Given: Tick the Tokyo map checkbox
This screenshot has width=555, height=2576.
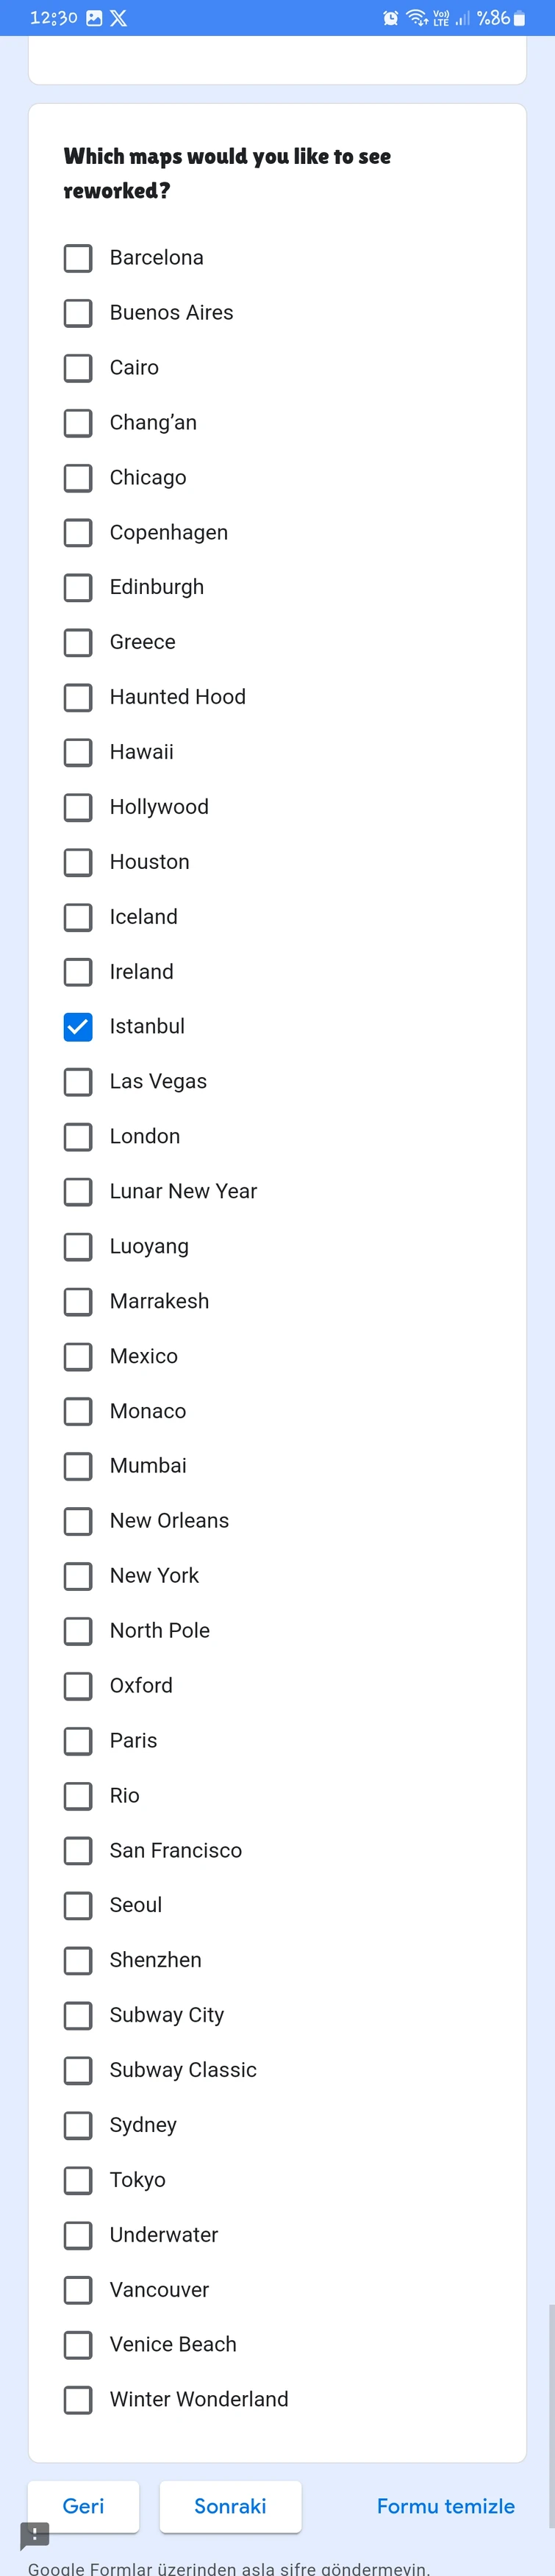Looking at the screenshot, I should pos(78,2180).
